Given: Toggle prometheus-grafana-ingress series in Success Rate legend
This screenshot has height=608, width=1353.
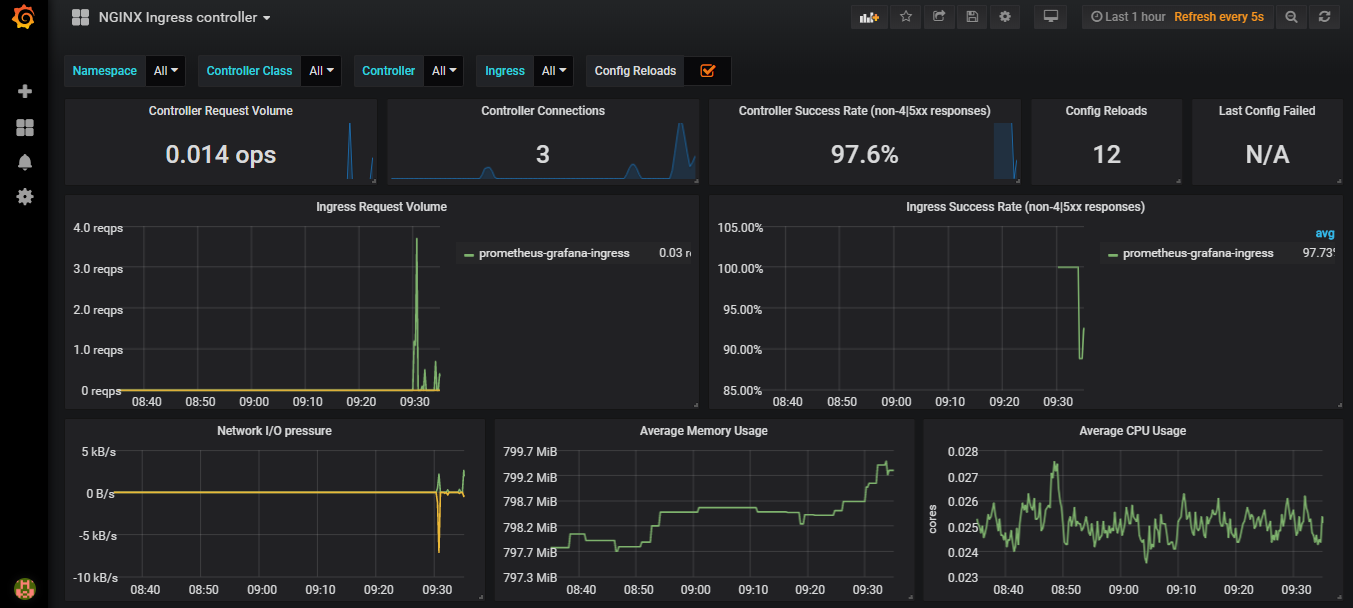Looking at the screenshot, I should [1198, 253].
